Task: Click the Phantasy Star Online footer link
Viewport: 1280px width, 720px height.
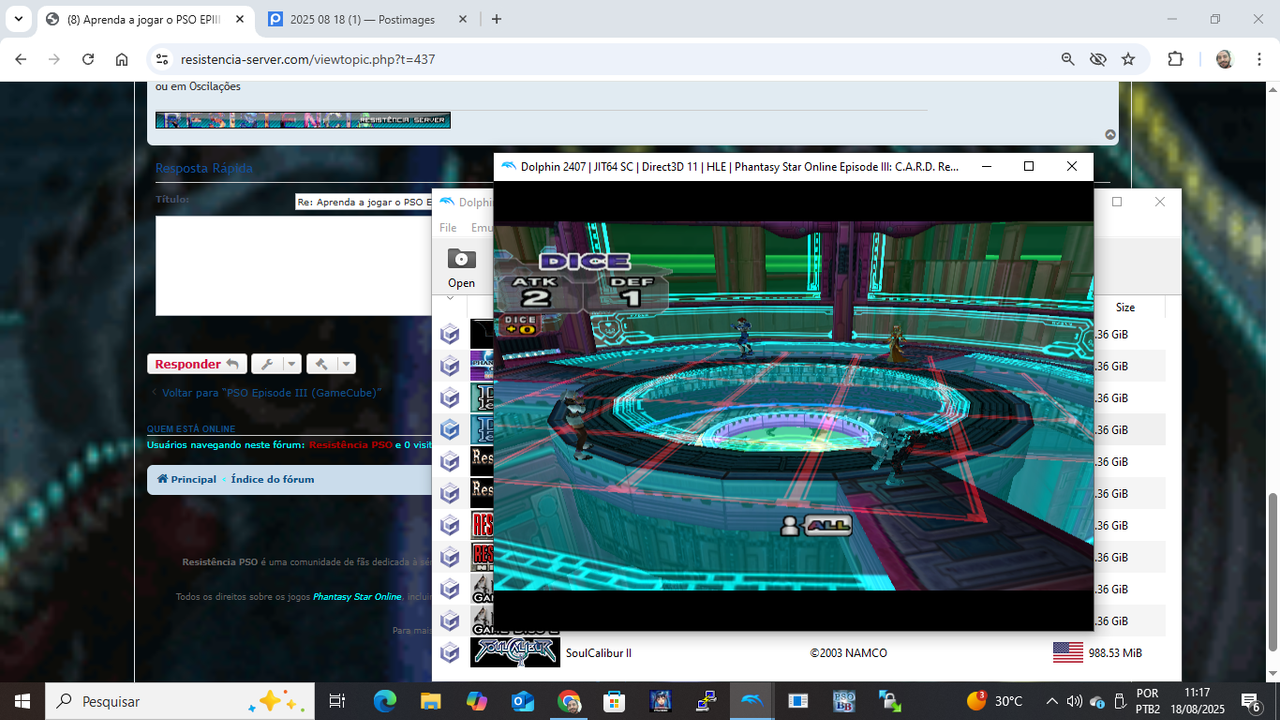Action: 357,597
